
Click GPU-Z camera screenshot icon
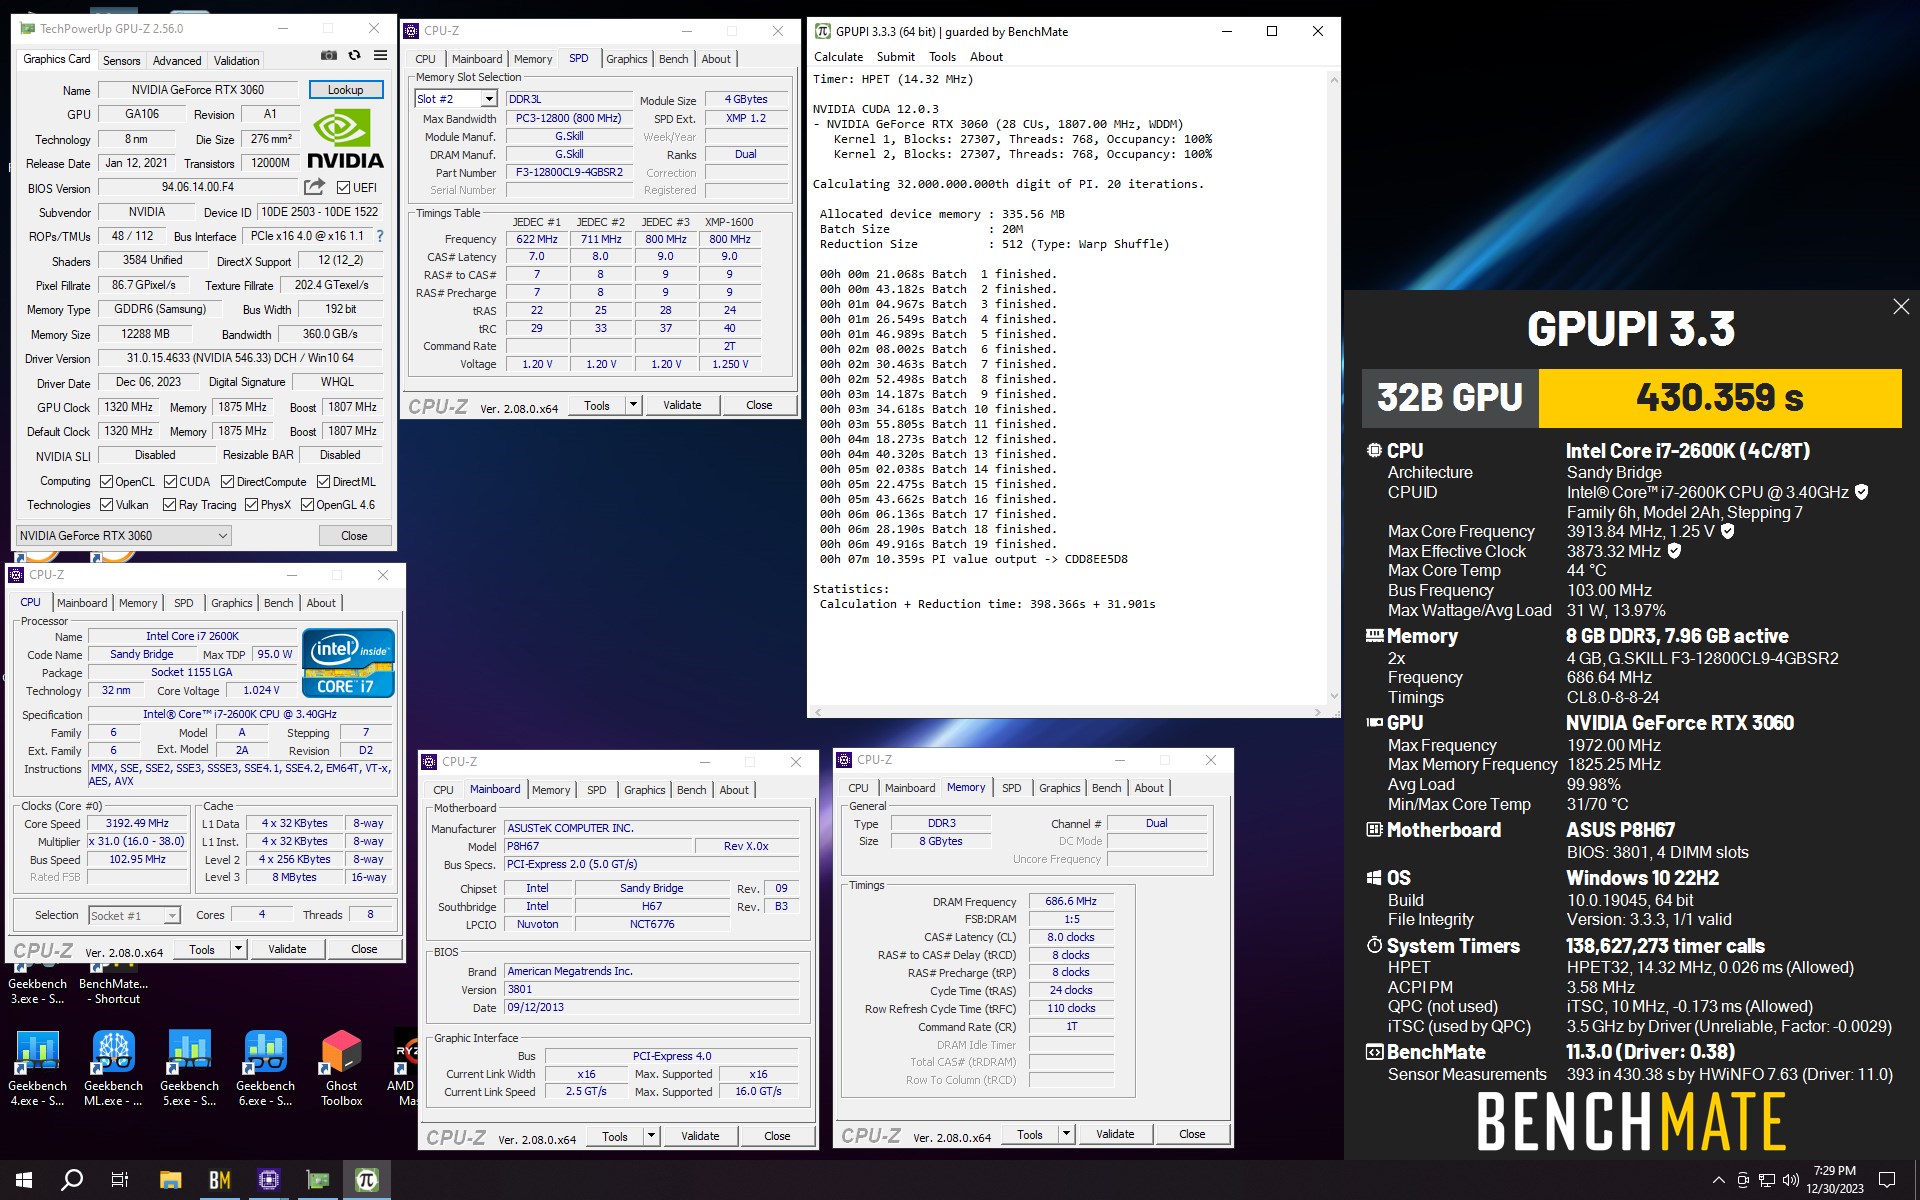click(328, 56)
